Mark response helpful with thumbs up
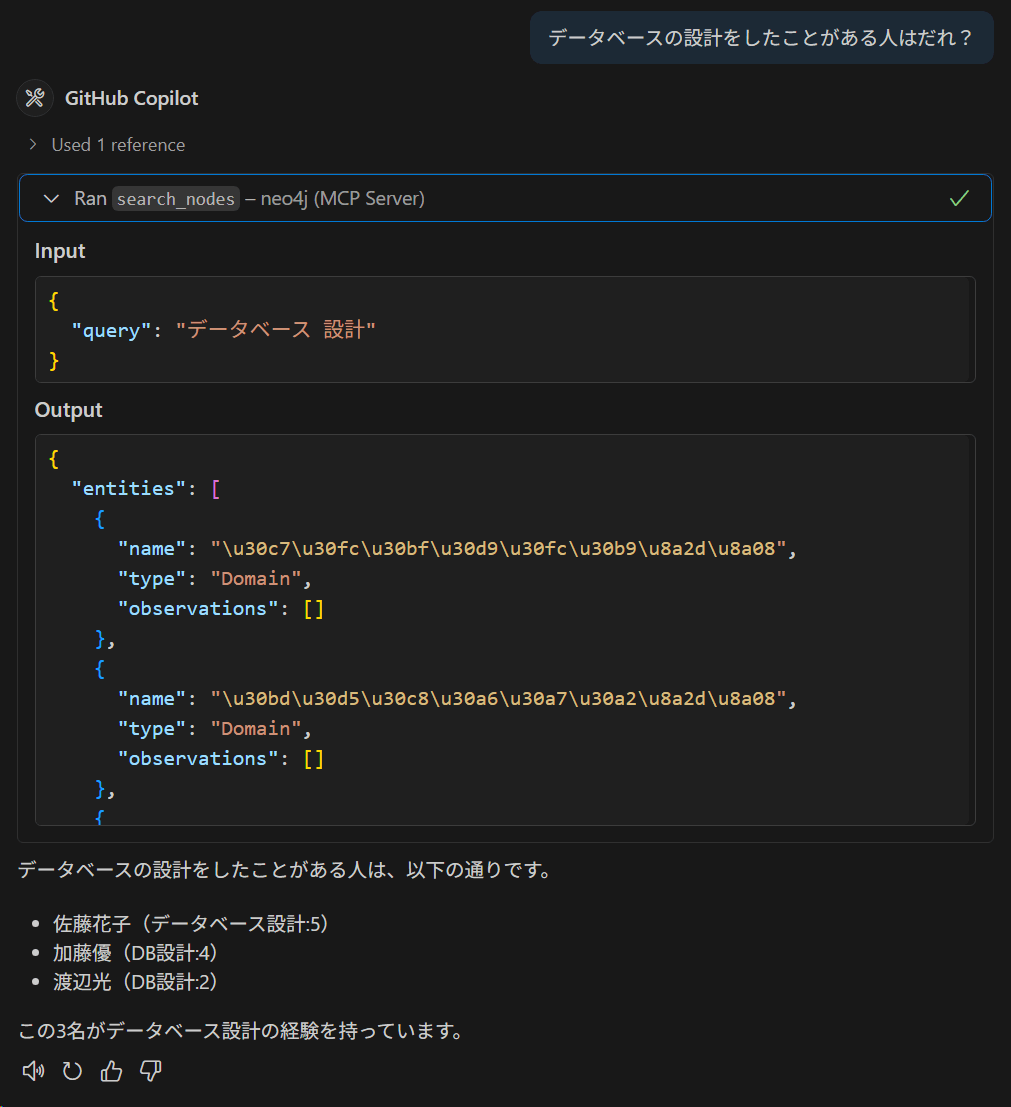The height and width of the screenshot is (1107, 1011). click(x=111, y=1071)
